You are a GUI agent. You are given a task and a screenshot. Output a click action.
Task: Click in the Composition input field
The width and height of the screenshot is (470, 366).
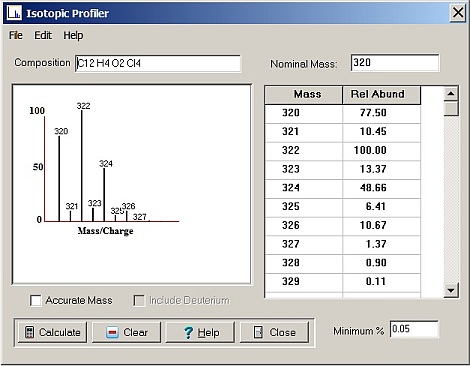[x=158, y=63]
